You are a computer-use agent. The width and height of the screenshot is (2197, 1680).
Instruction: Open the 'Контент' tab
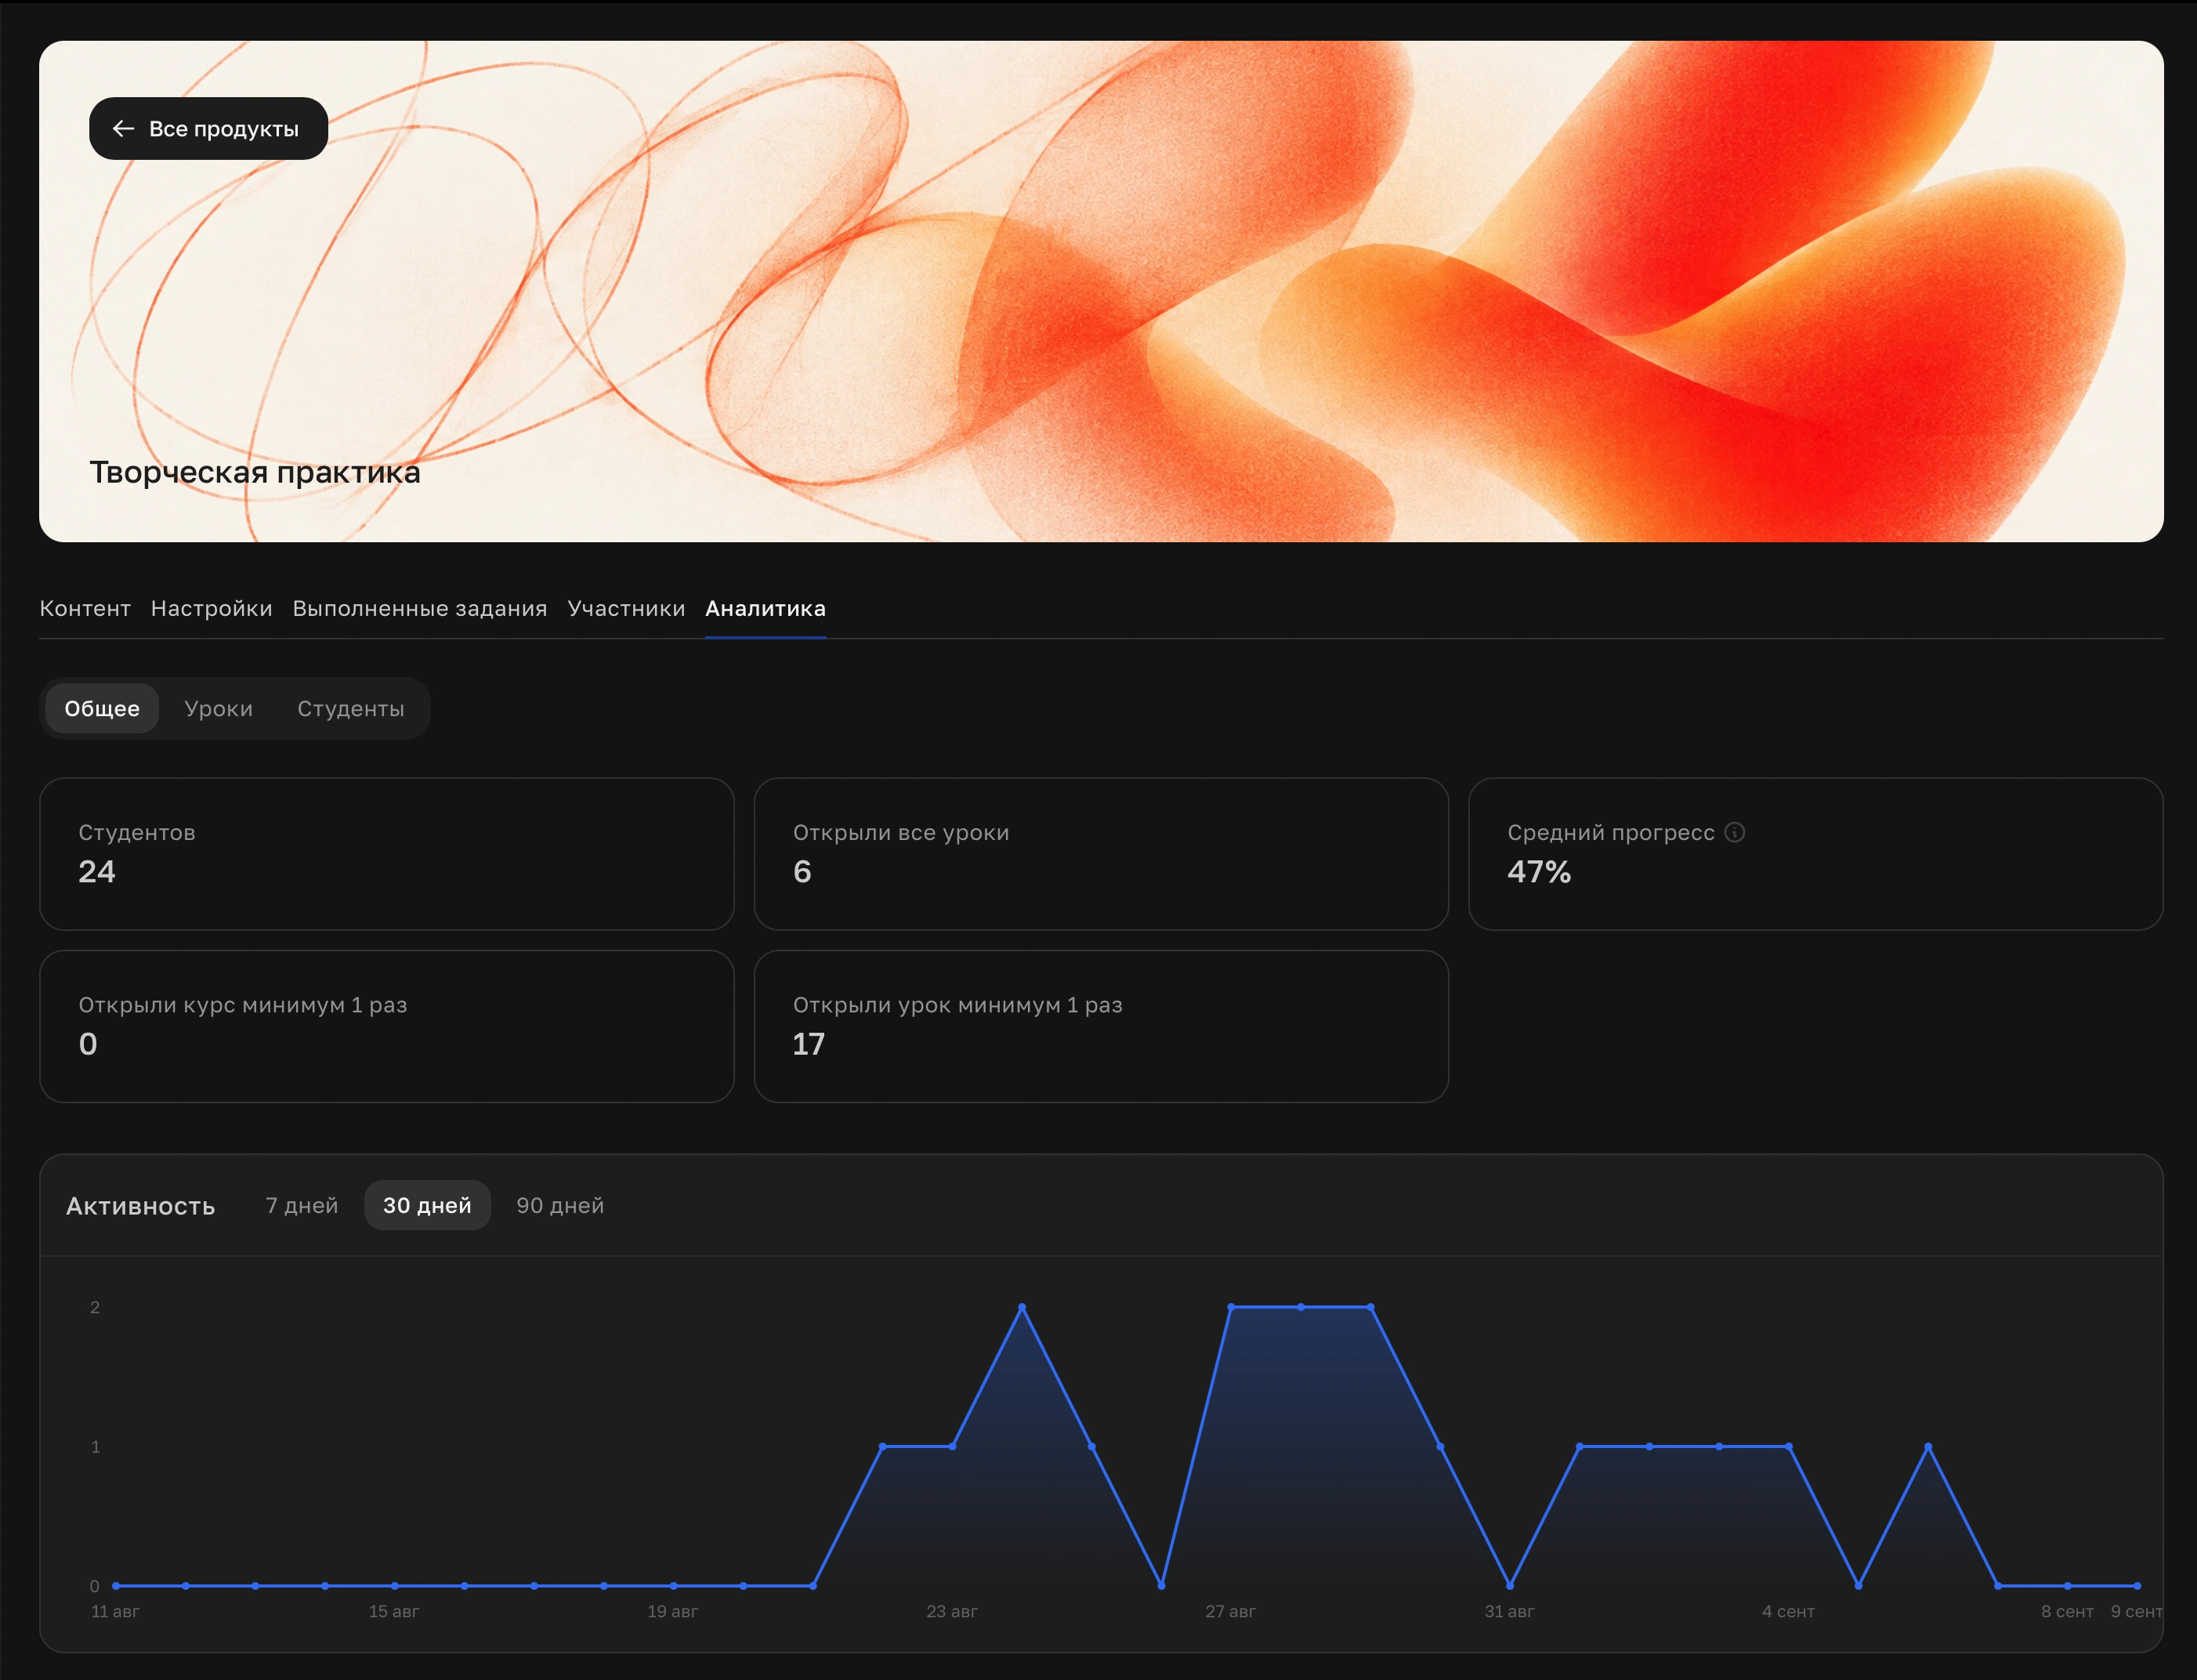pyautogui.click(x=85, y=608)
